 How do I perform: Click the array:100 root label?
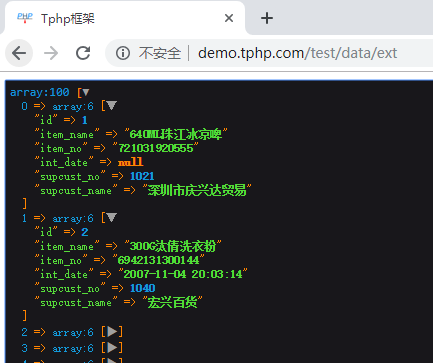tap(40, 92)
